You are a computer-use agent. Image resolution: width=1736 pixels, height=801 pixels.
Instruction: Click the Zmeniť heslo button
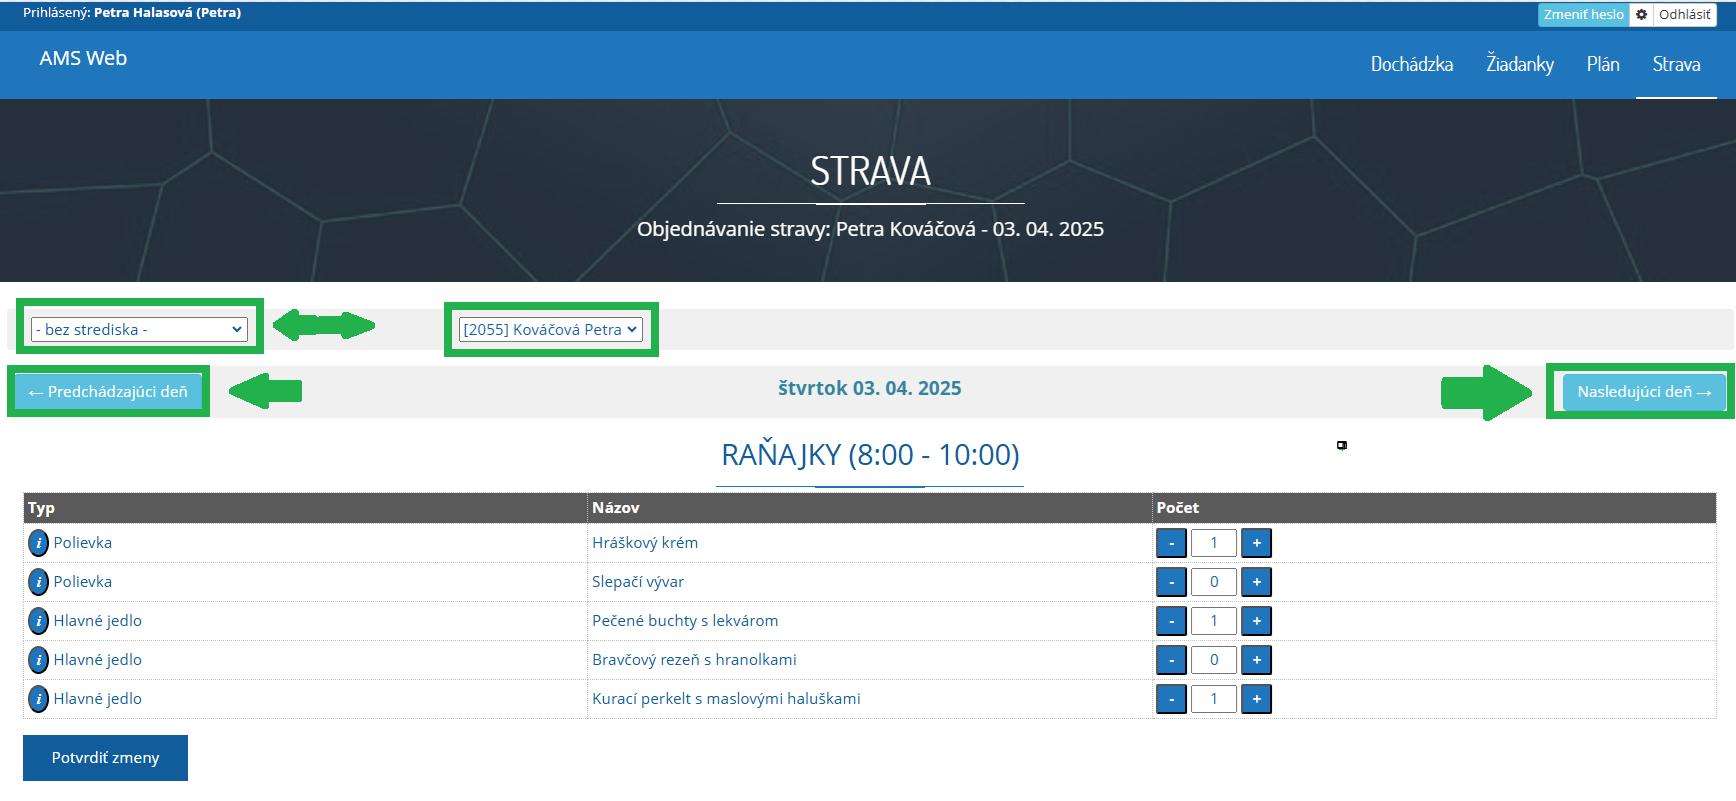click(1583, 14)
